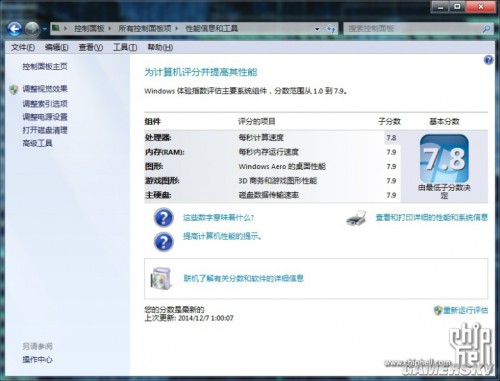
Task: Click the 内存(RAM) row label
Action: (x=164, y=152)
